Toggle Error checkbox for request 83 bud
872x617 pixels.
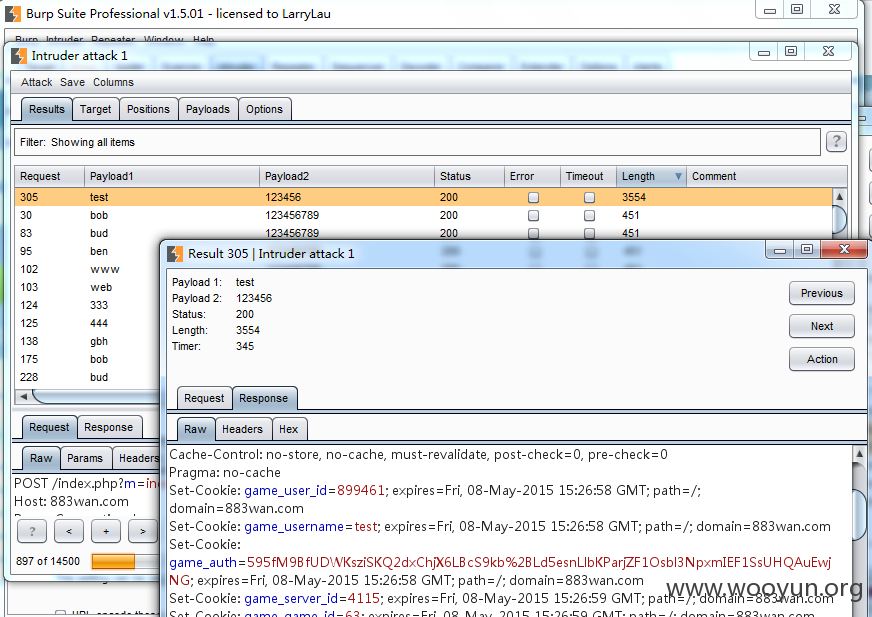tap(533, 233)
